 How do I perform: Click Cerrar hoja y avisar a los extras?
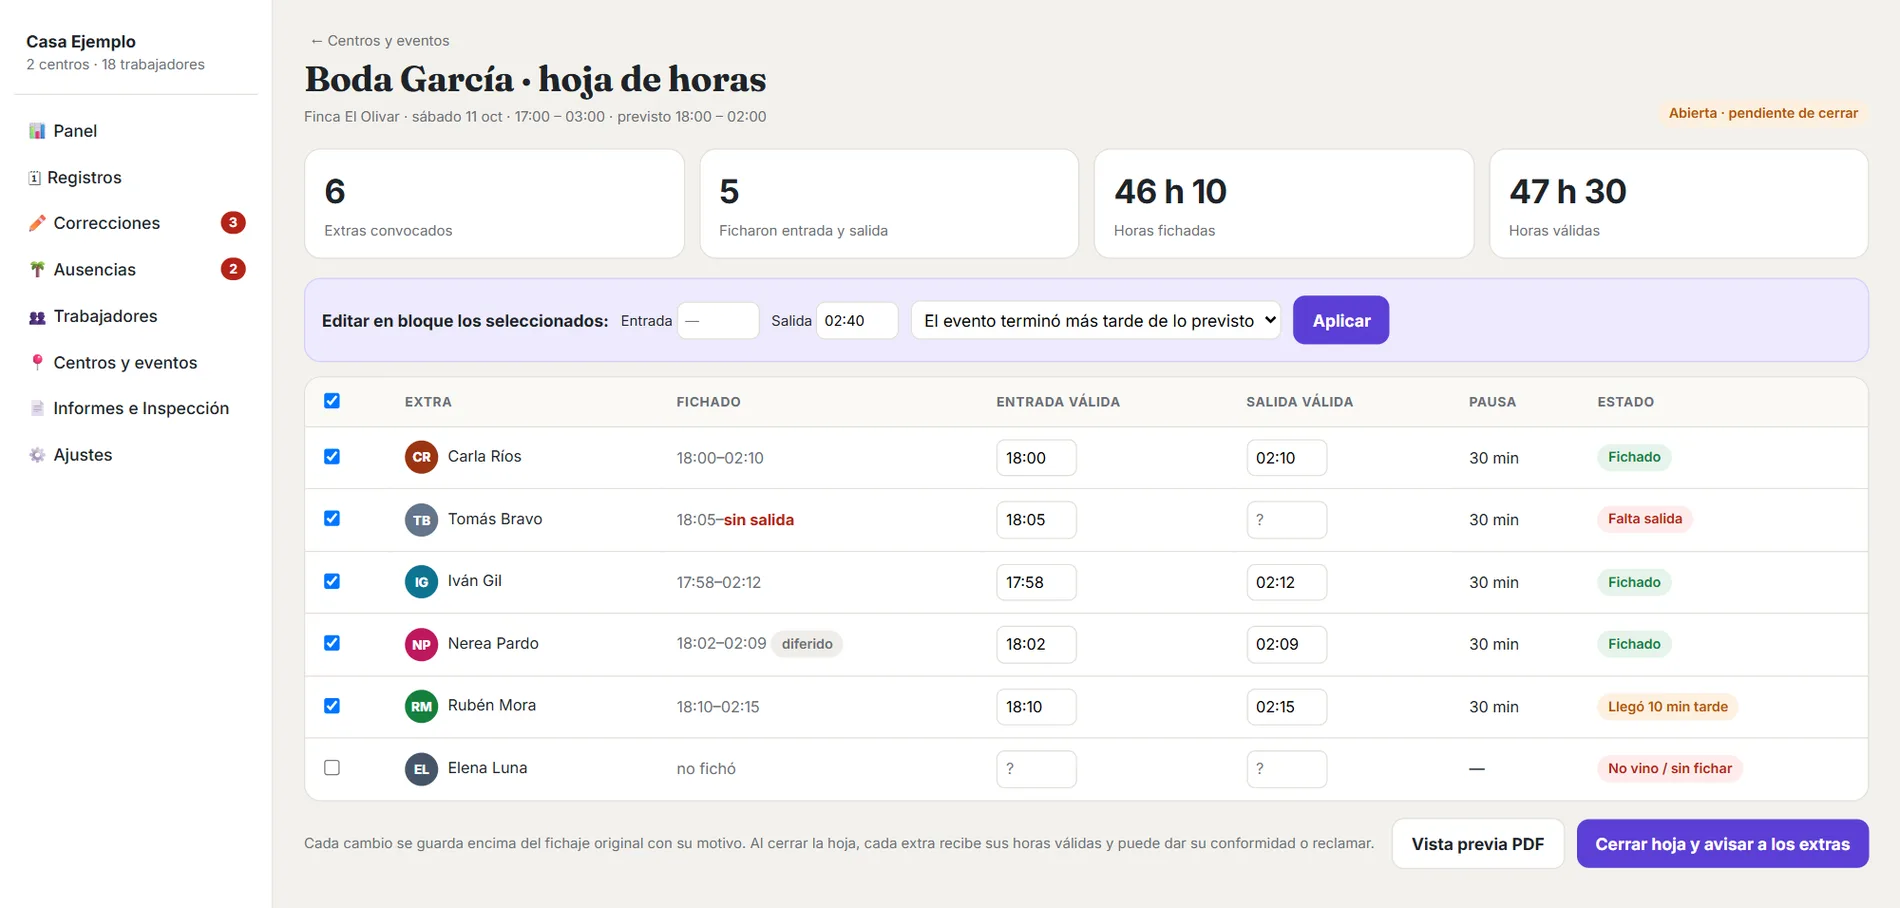coord(1722,844)
